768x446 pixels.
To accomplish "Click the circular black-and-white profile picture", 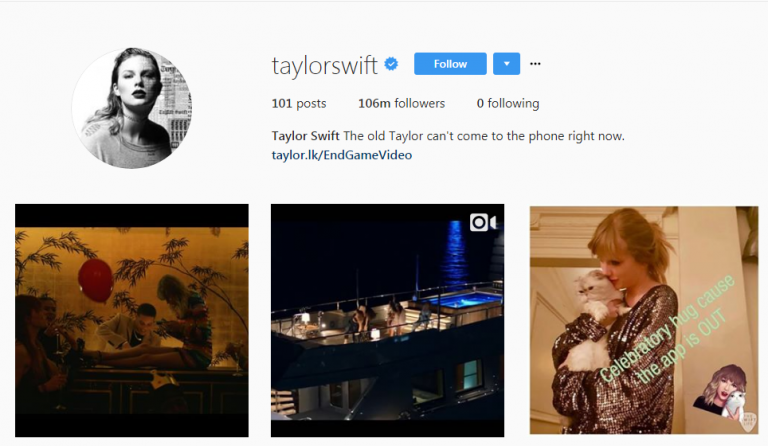I will click(132, 108).
